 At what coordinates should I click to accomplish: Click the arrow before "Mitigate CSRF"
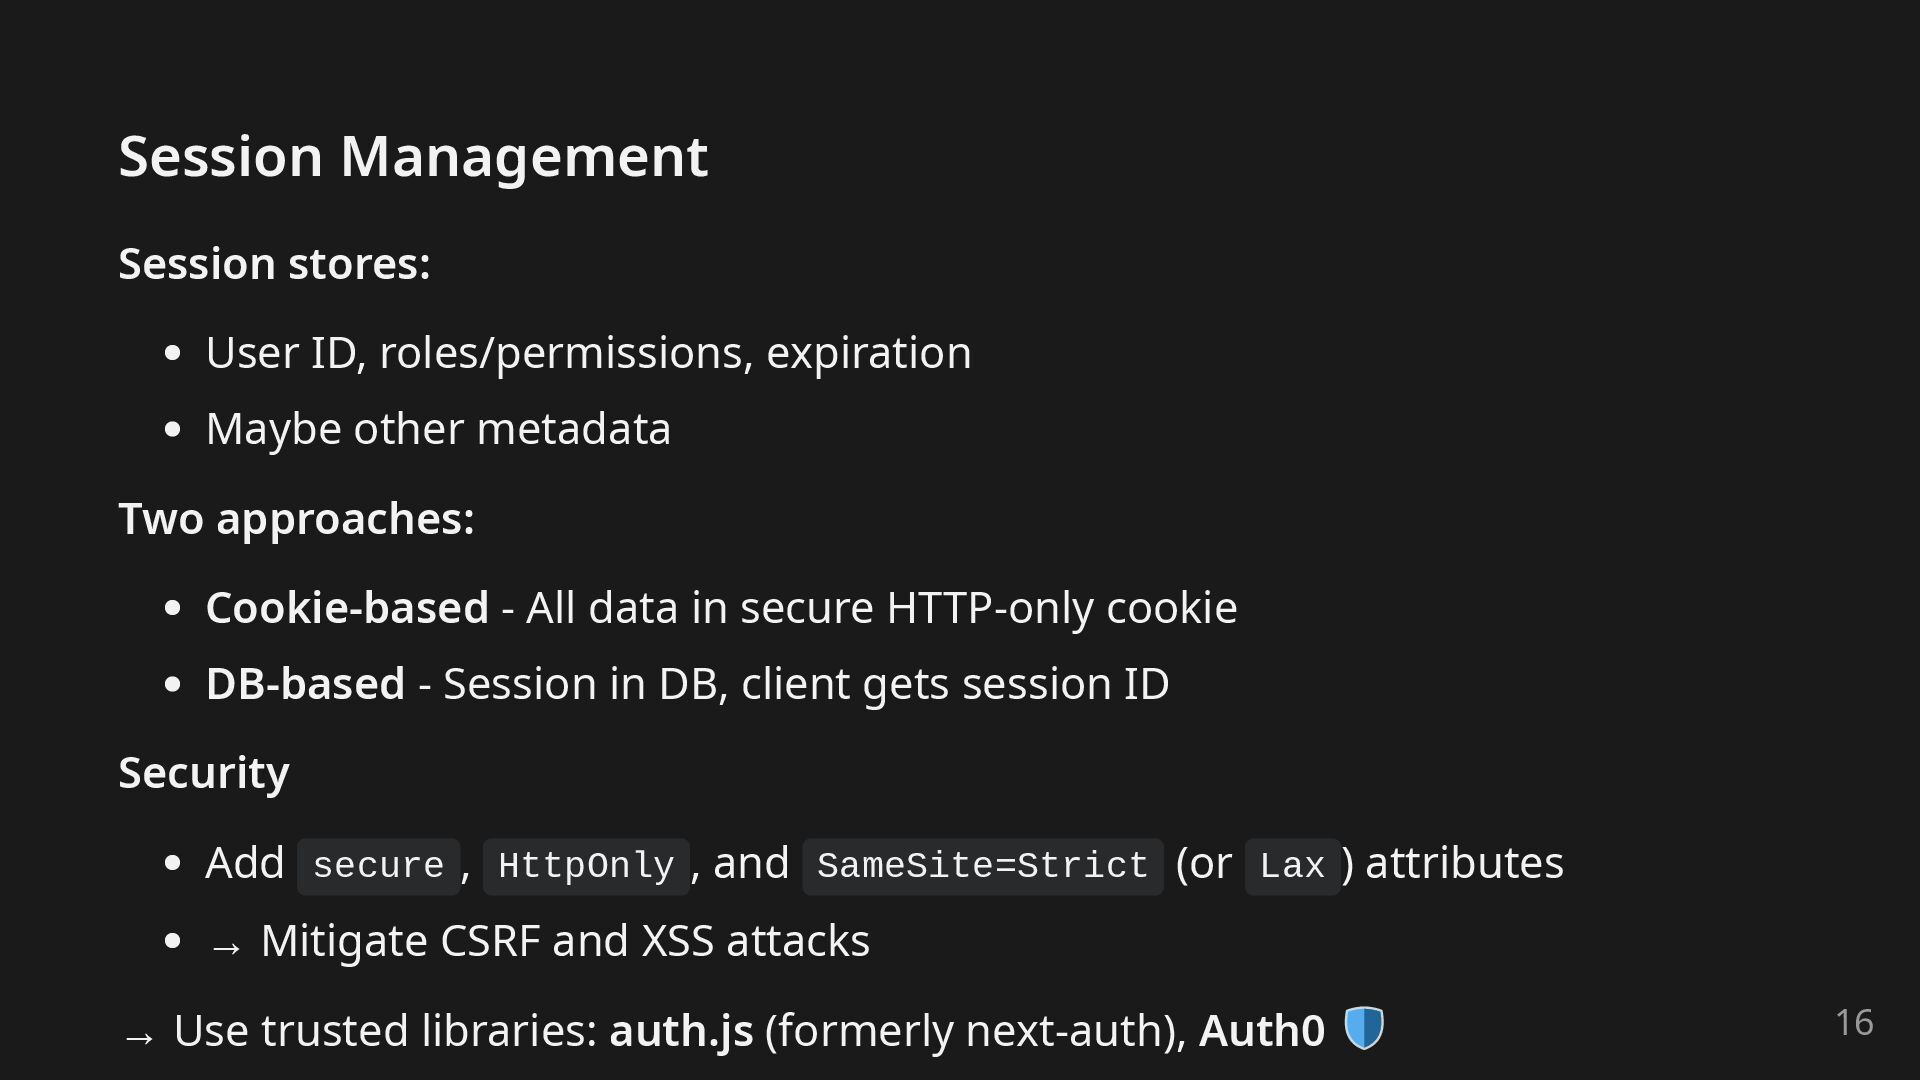(x=226, y=946)
